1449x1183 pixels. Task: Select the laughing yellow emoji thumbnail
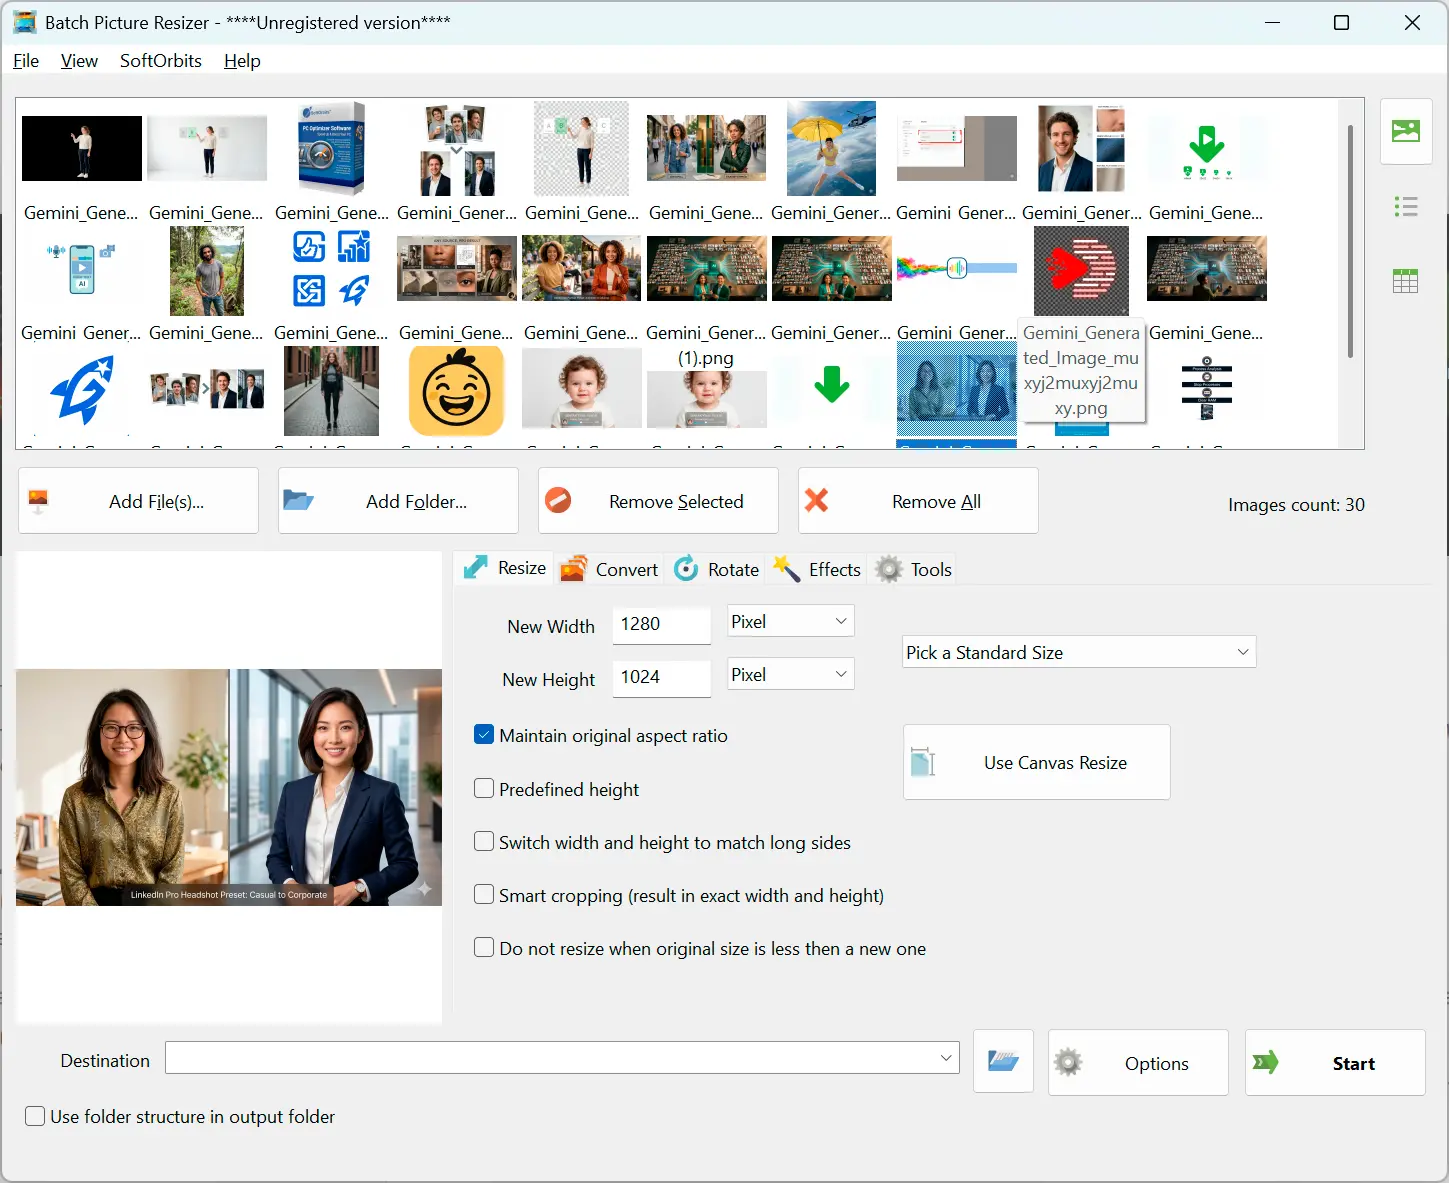coord(456,391)
